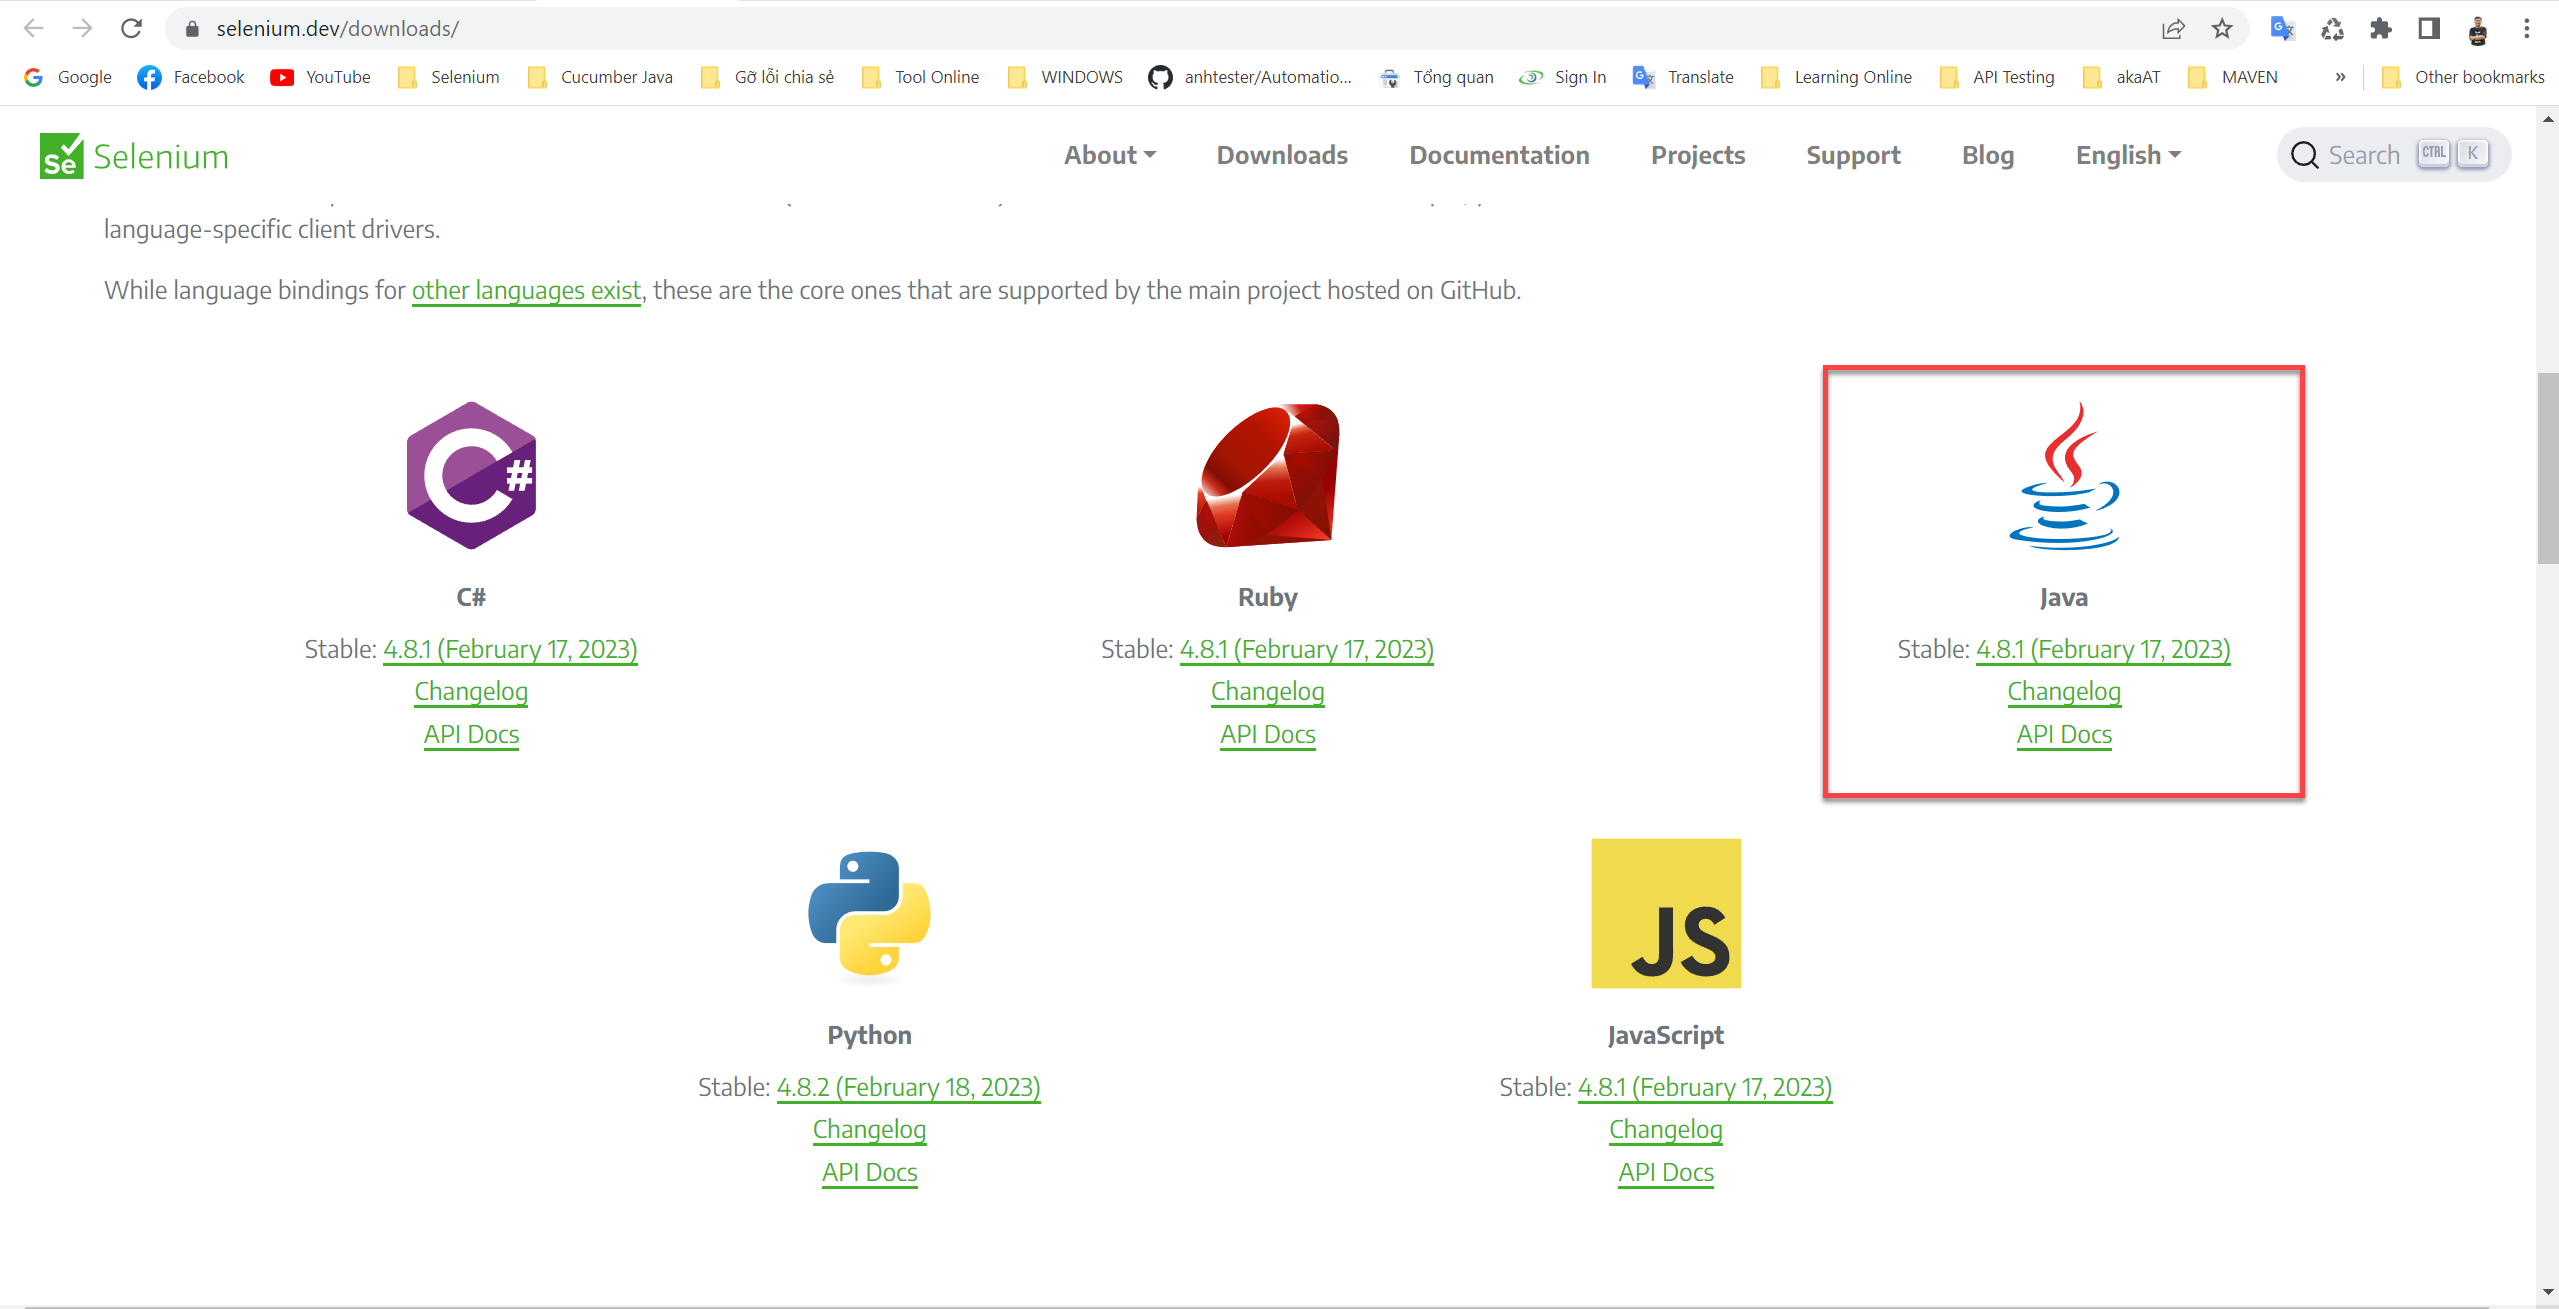Viewport: 2559px width, 1309px height.
Task: Follow the 'other languages exist' link
Action: 526,290
